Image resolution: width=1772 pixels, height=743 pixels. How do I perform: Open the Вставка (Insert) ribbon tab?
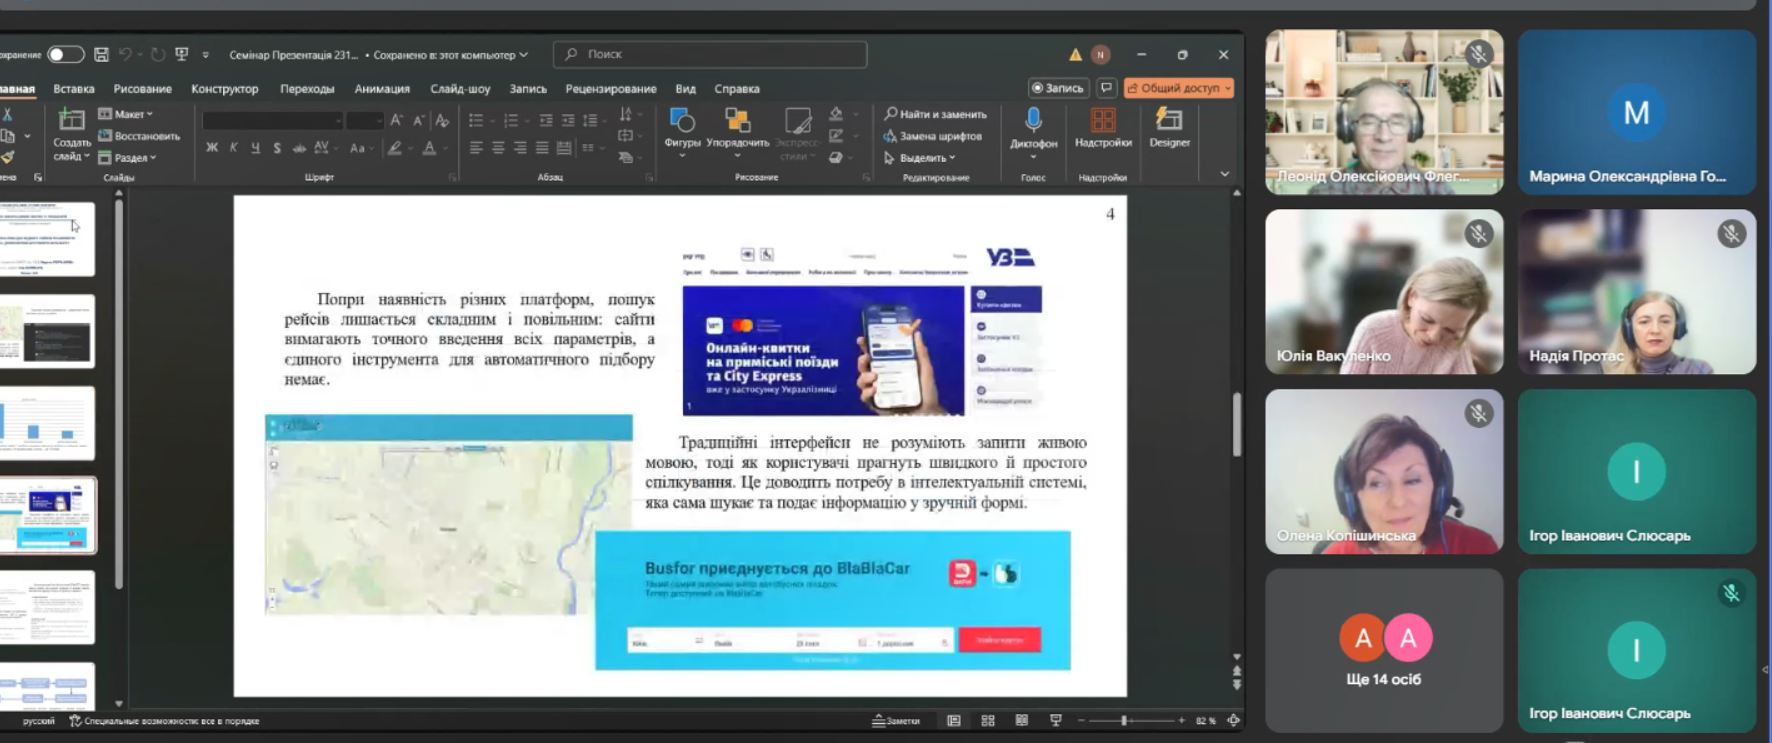click(74, 89)
